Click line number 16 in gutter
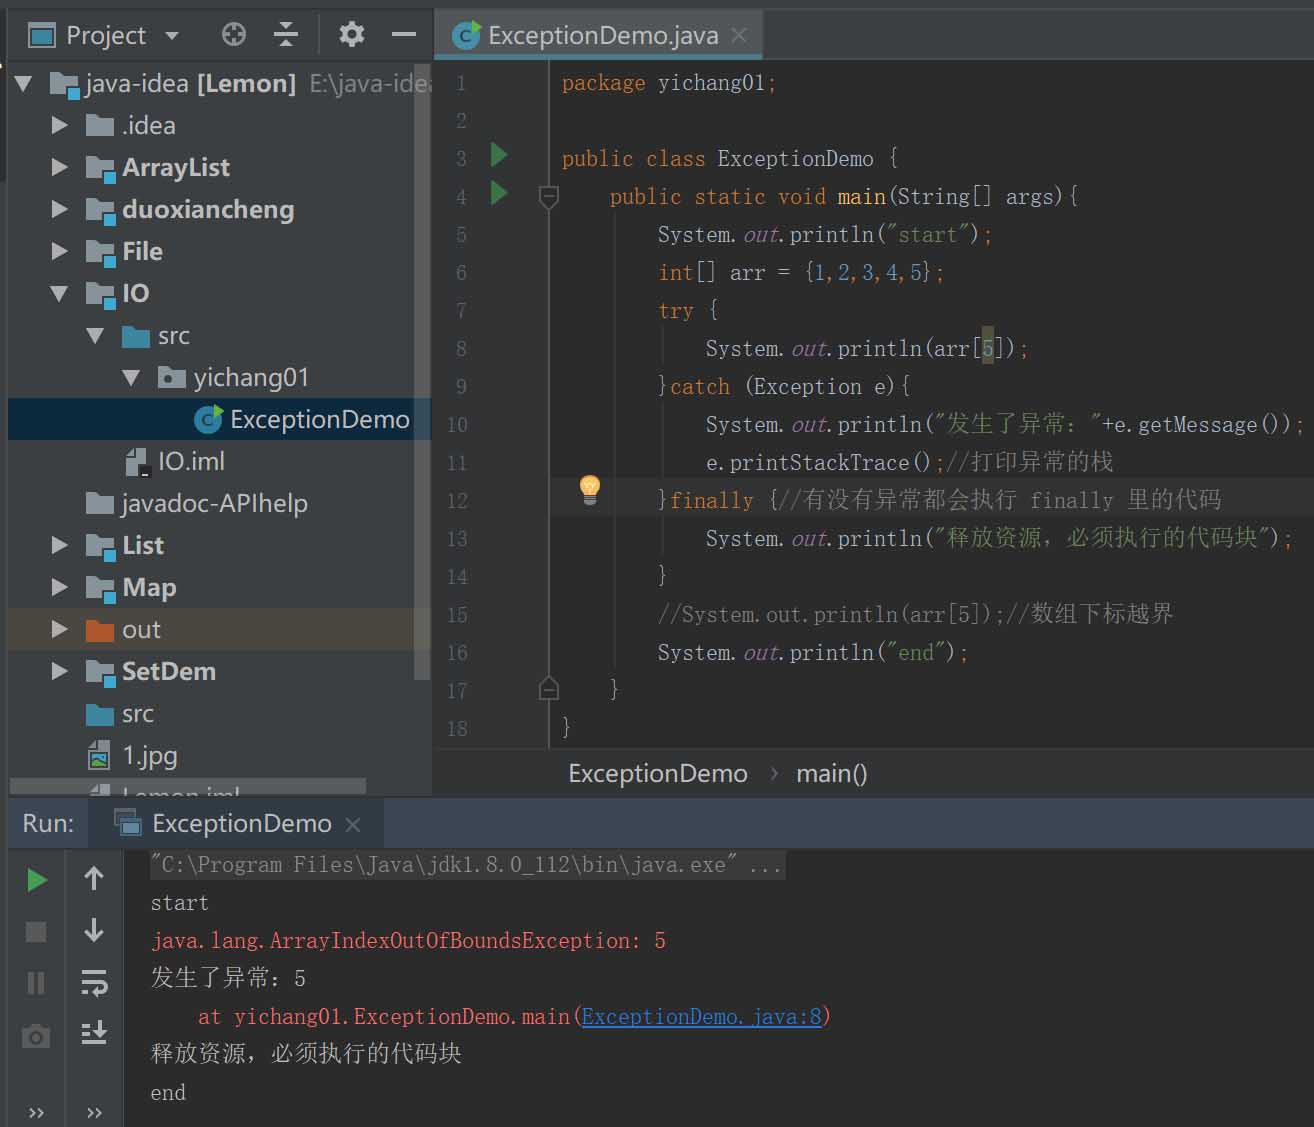Screen dimensions: 1314x1127 (x=457, y=652)
